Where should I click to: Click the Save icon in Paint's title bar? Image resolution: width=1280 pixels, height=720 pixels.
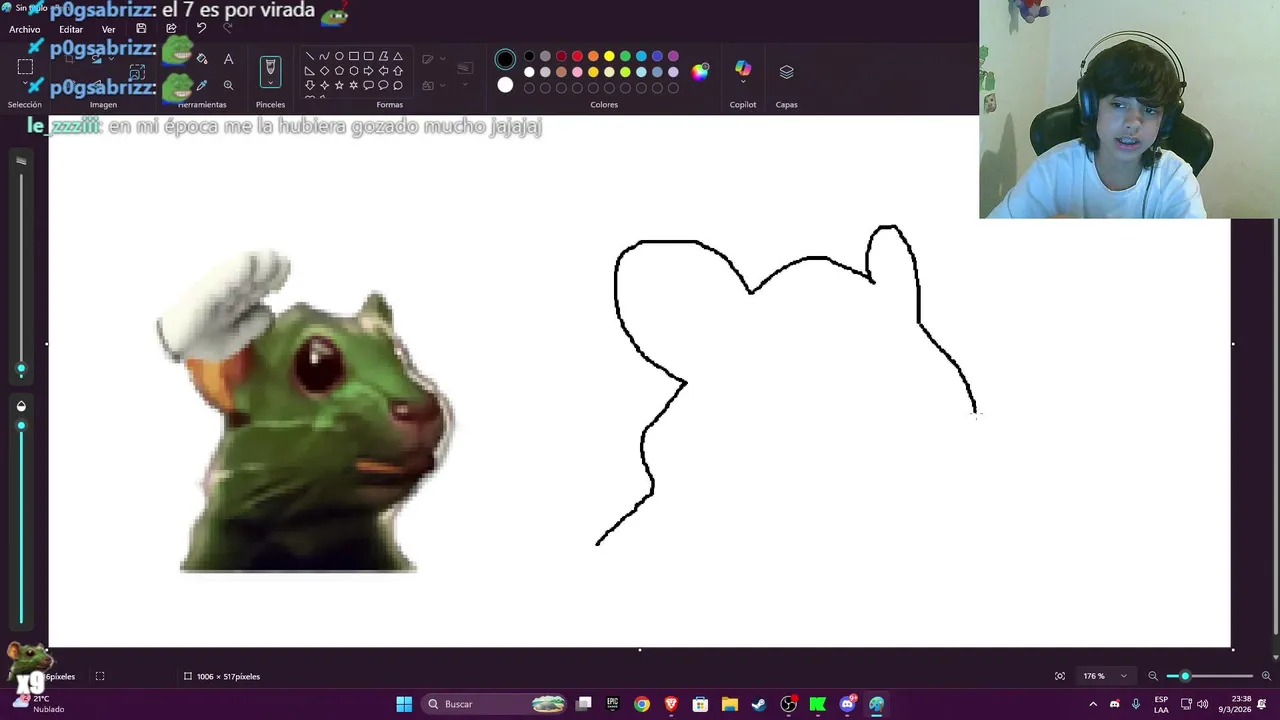click(141, 29)
